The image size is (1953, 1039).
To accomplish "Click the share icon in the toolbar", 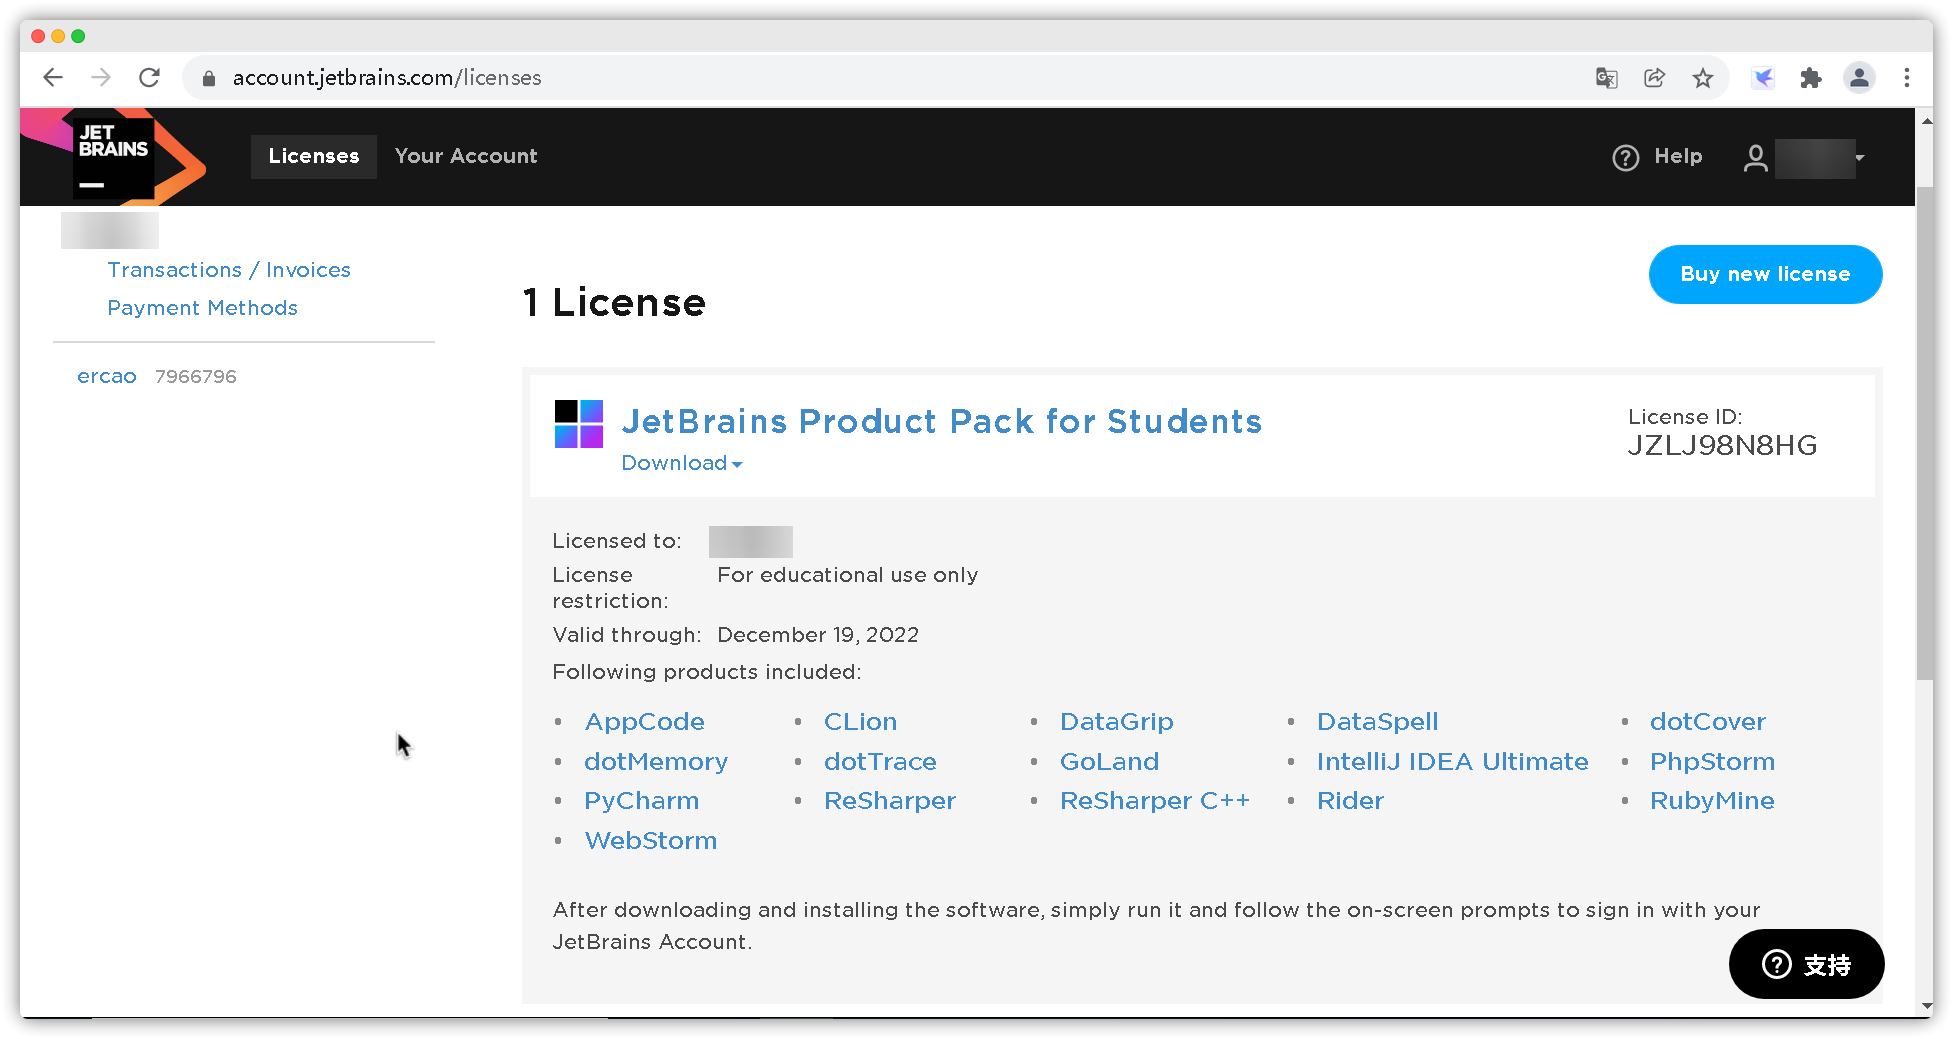I will click(x=1655, y=77).
